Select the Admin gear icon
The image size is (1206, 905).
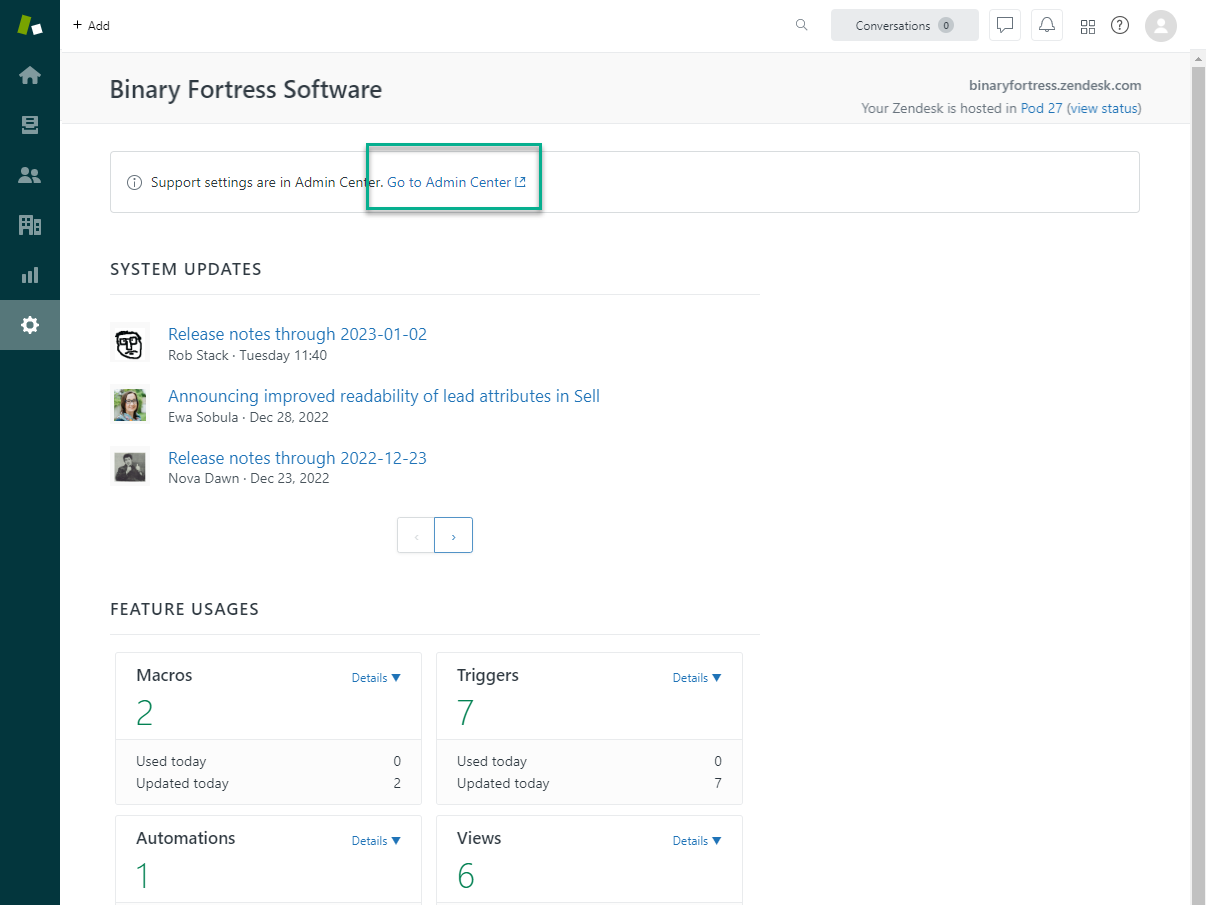(30, 325)
